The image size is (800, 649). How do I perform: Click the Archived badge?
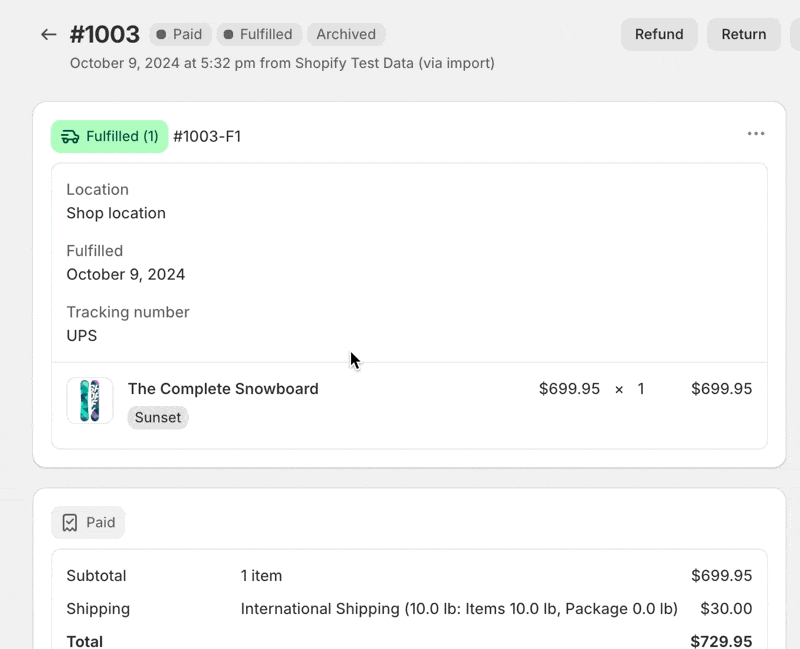click(x=346, y=34)
